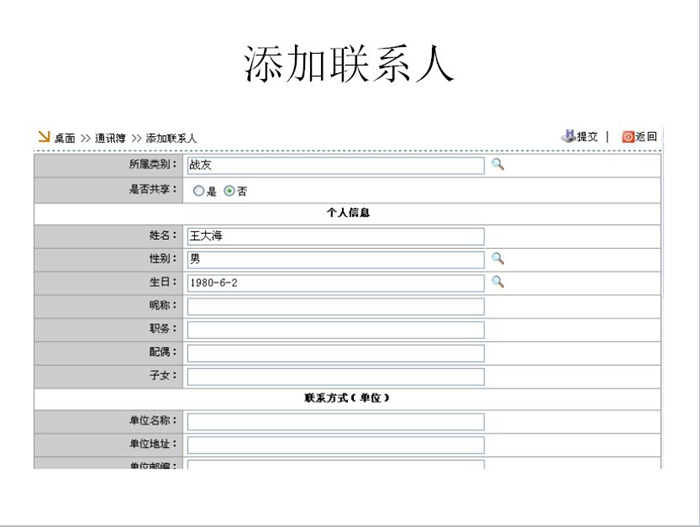
Task: Open category lookup magnifier beside 所属类别
Action: coord(498,164)
